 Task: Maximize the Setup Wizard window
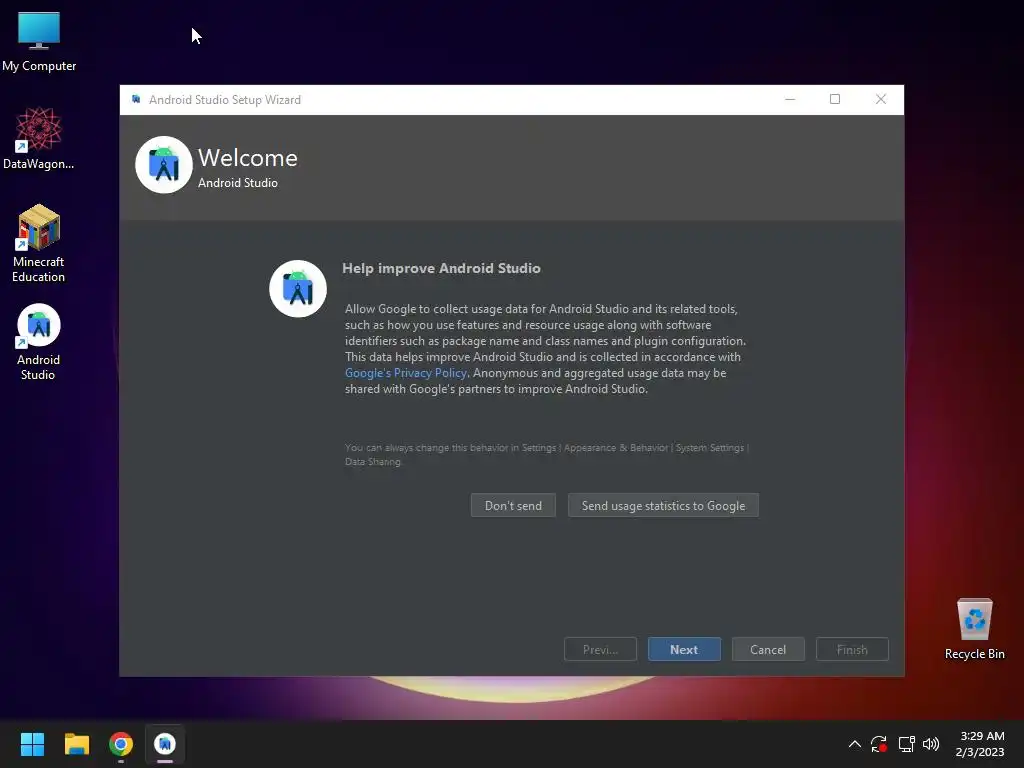coord(835,99)
